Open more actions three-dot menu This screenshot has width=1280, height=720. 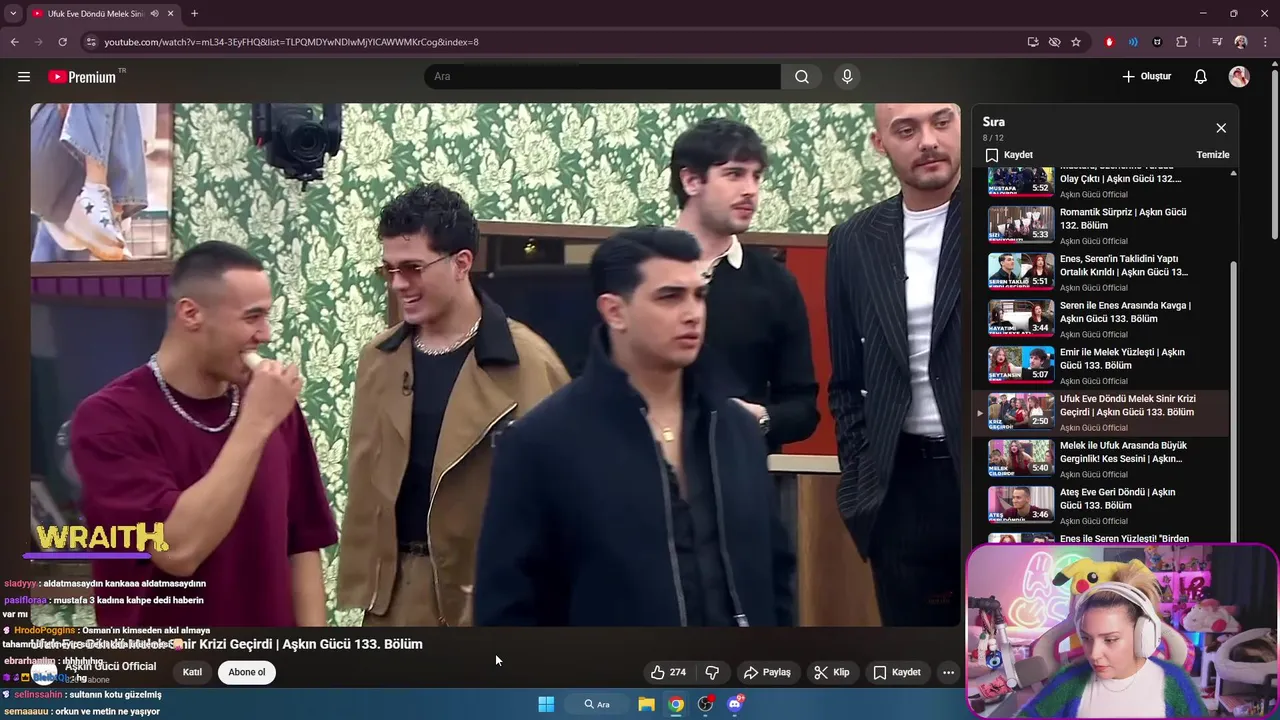click(948, 672)
